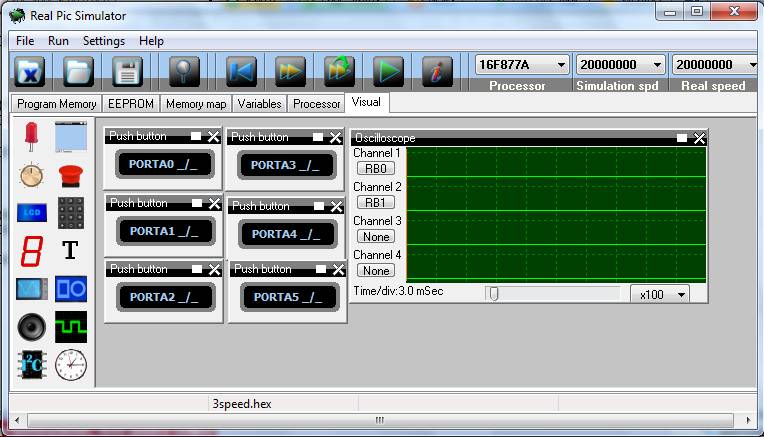Viewport: 764px width, 437px height.
Task: Add the red push button component
Action: [x=71, y=176]
